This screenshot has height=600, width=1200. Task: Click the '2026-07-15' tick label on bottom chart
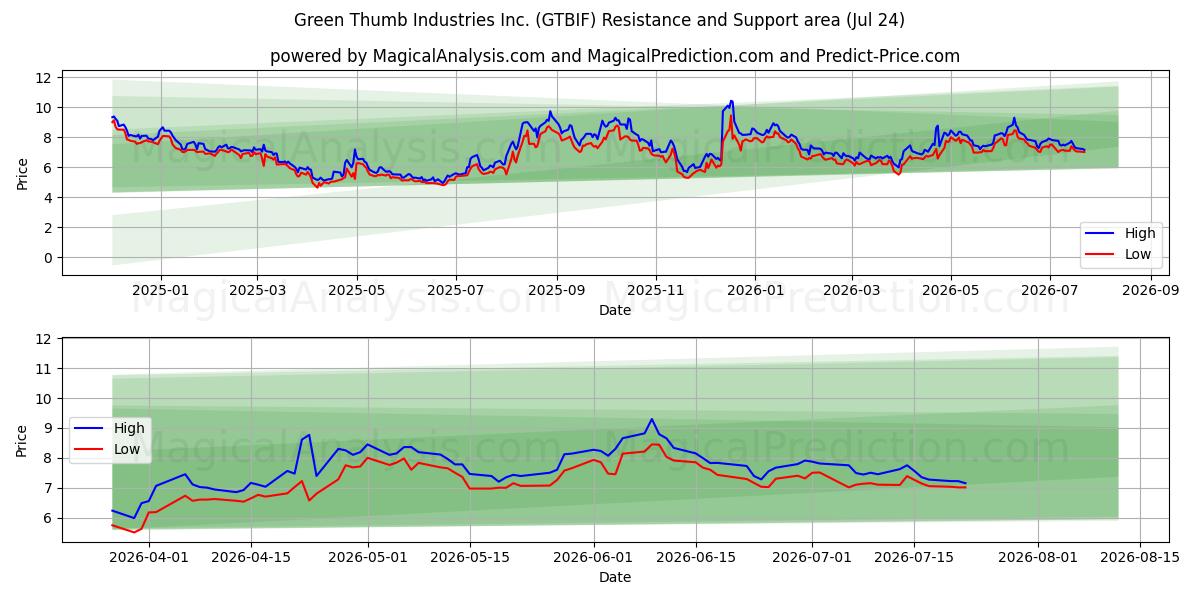pyautogui.click(x=914, y=556)
